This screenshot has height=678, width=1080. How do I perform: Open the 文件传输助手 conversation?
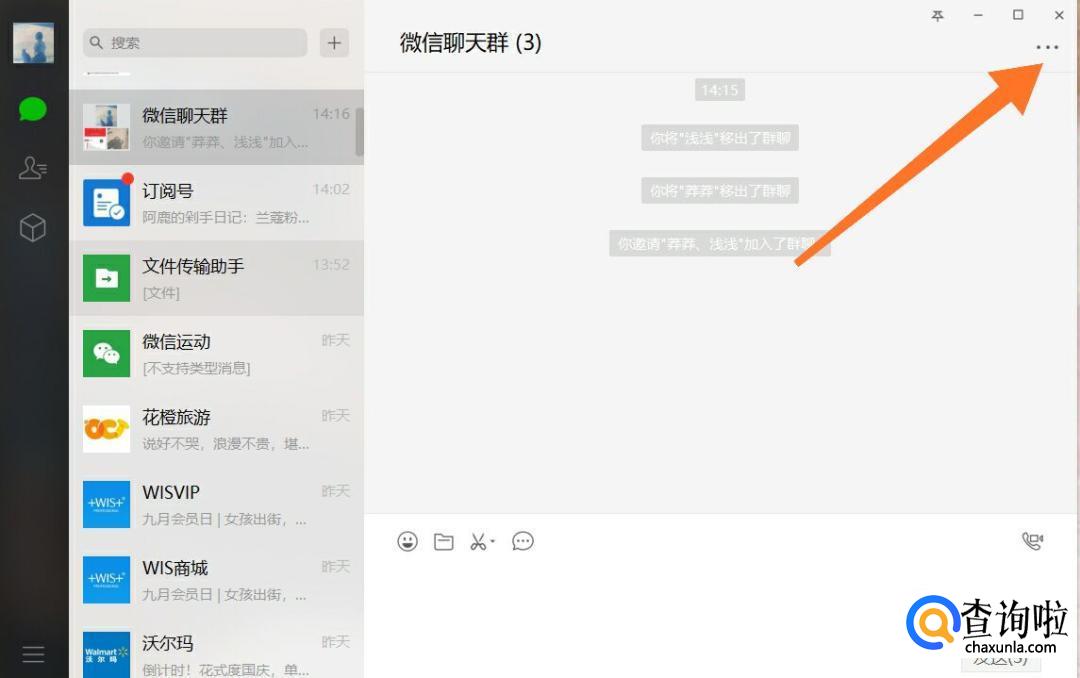click(x=216, y=278)
